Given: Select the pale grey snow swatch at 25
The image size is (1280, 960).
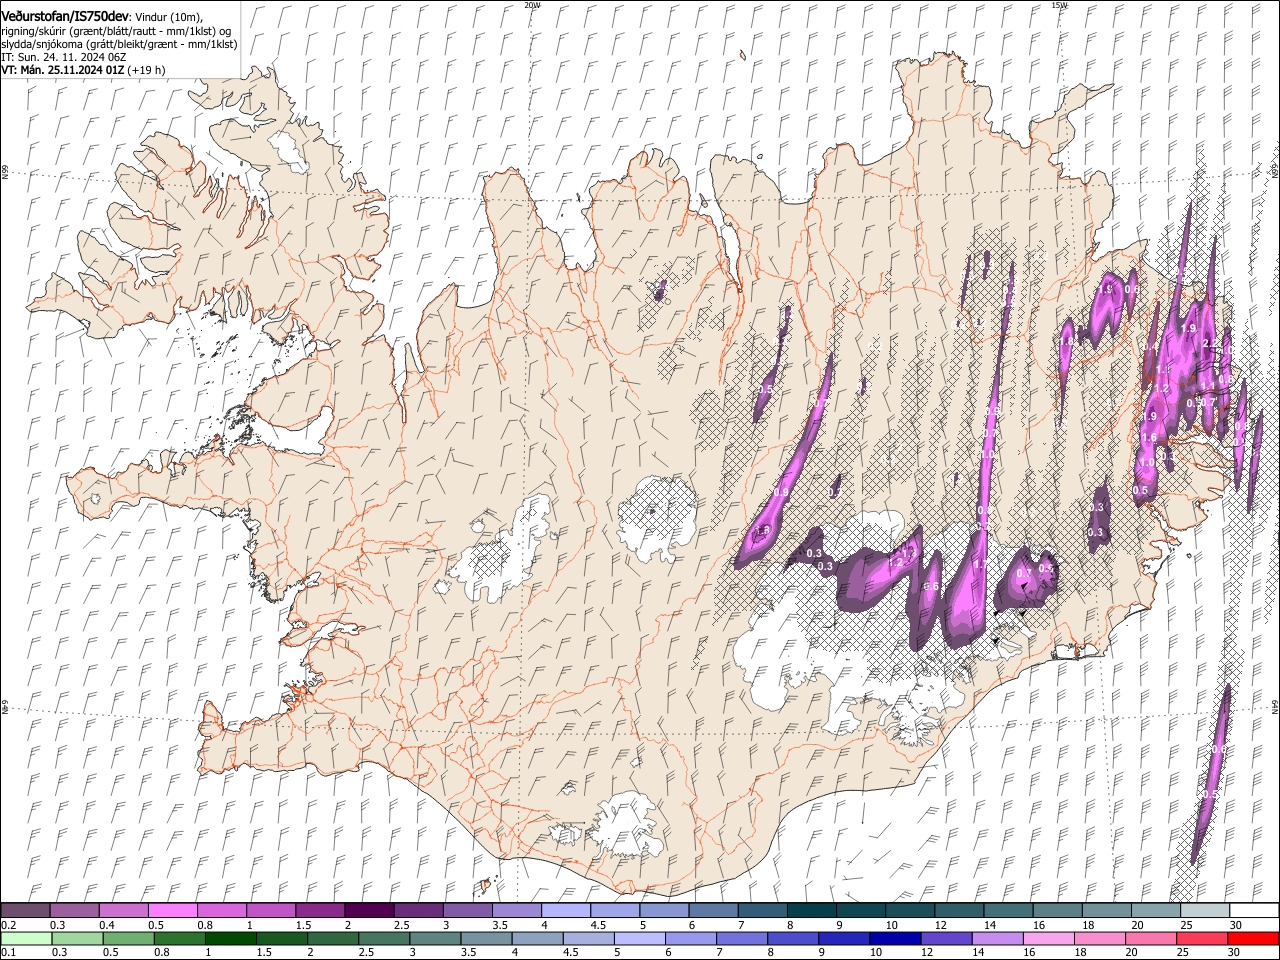Looking at the screenshot, I should [x=1204, y=910].
